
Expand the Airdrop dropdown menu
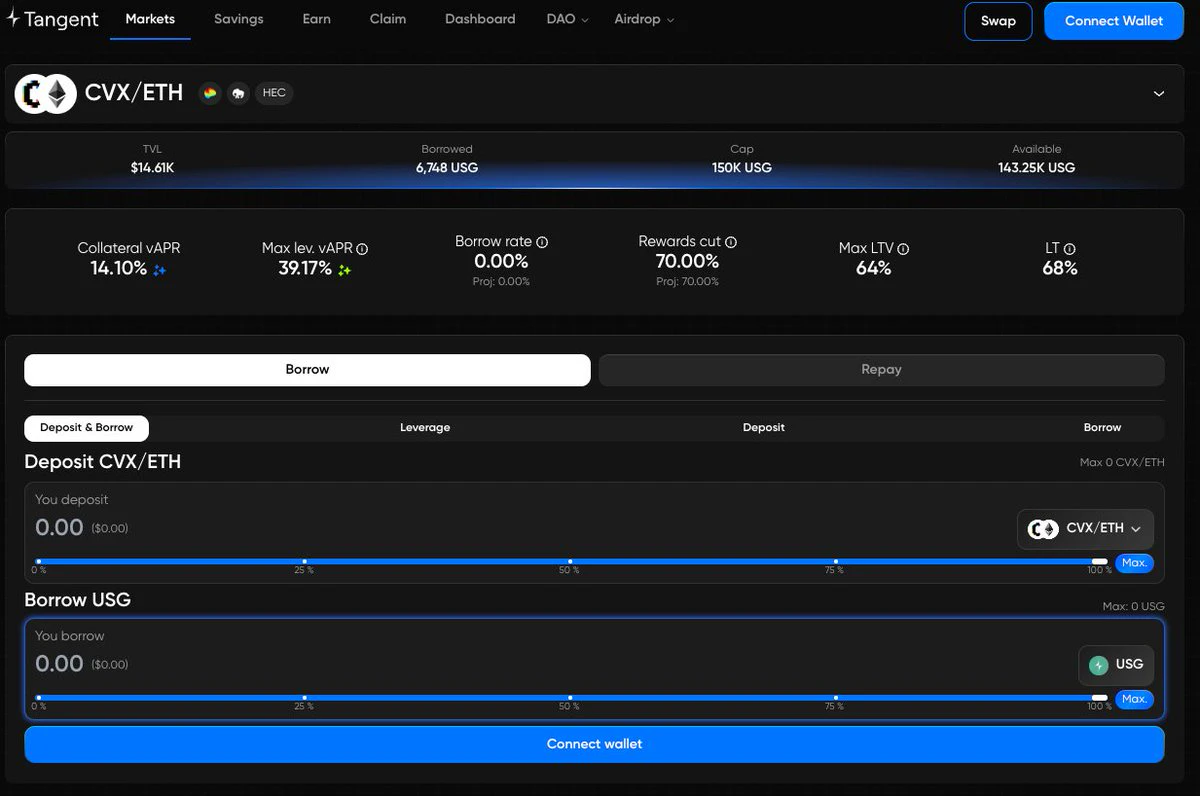[x=644, y=20]
